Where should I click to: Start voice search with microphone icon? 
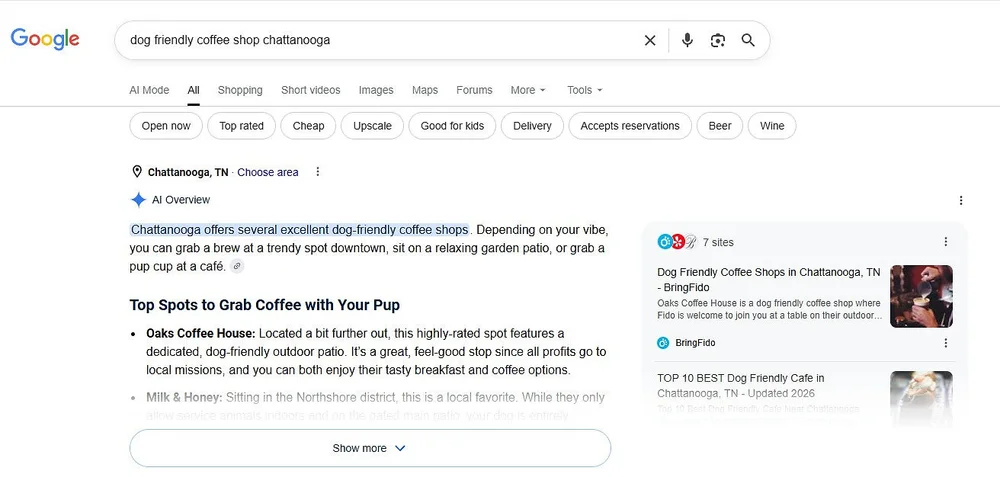tap(687, 40)
